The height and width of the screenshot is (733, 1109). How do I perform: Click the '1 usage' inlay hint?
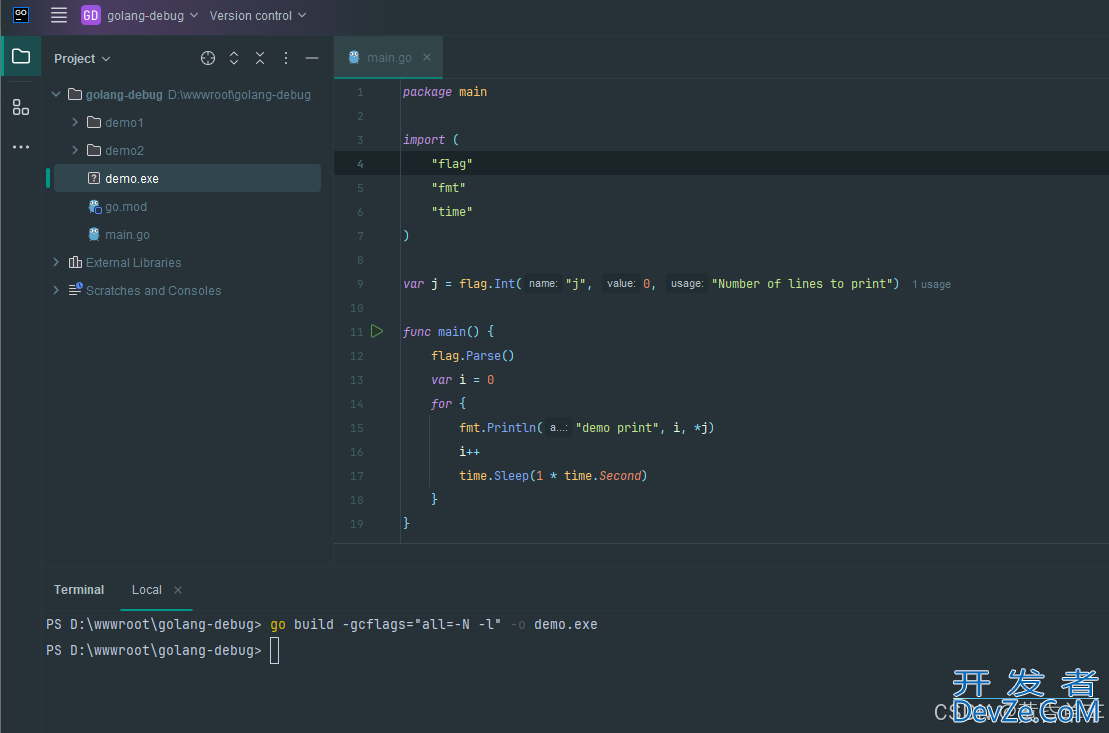coord(931,284)
